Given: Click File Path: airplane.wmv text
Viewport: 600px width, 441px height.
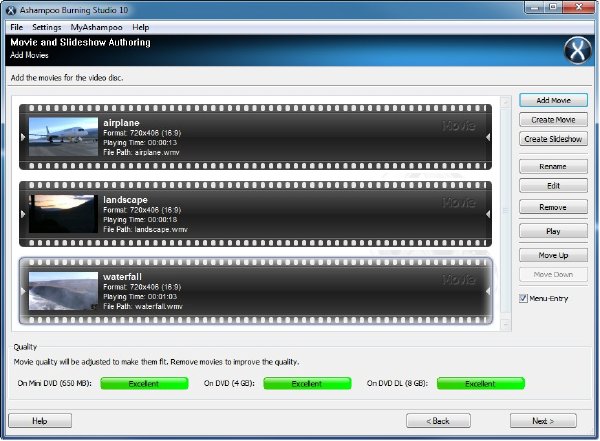Looking at the screenshot, I should (x=141, y=152).
